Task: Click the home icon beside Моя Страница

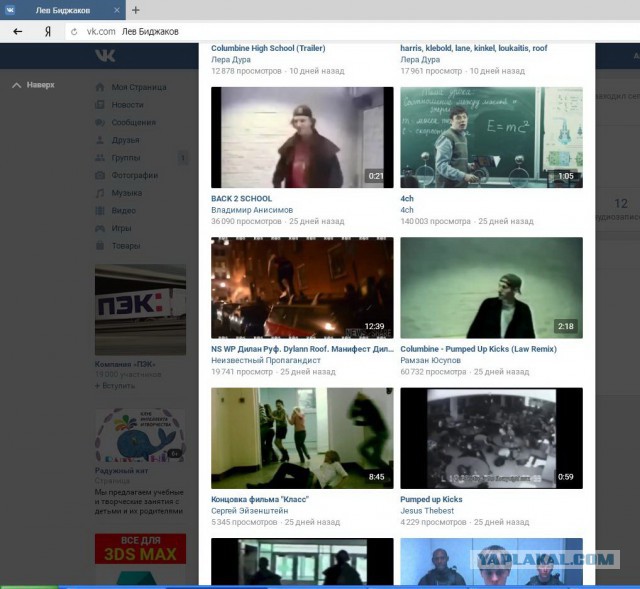Action: (x=100, y=87)
